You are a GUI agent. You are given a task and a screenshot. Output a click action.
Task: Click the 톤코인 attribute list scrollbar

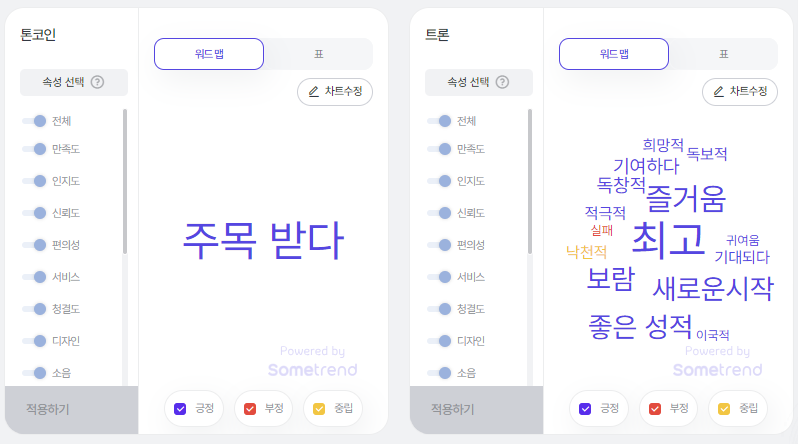click(125, 181)
